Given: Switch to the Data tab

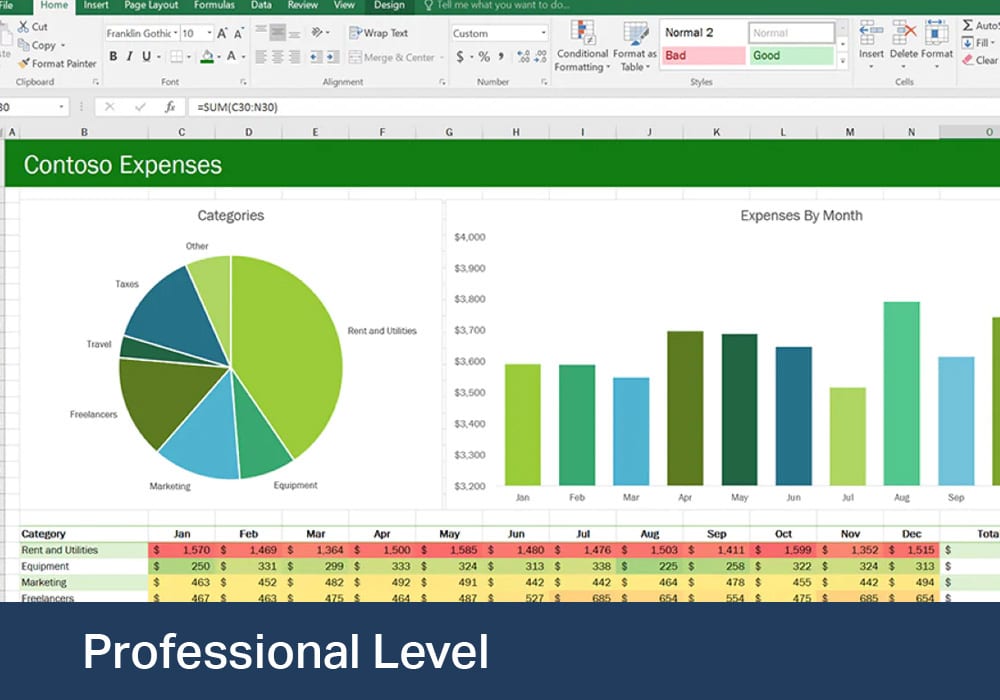Looking at the screenshot, I should pos(261,5).
